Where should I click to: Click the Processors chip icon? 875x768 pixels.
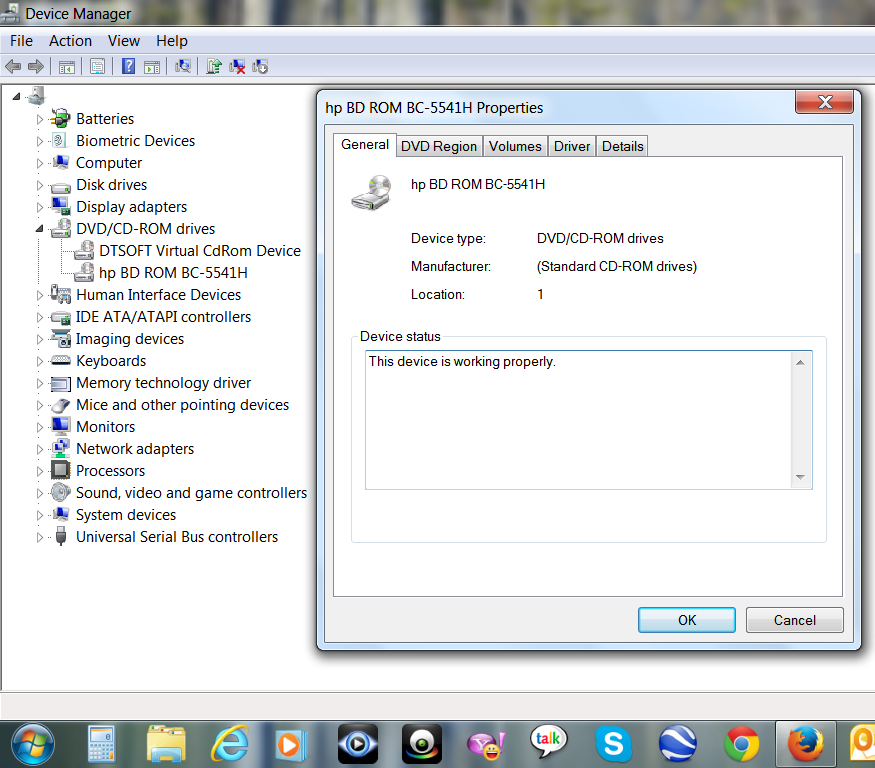pyautogui.click(x=60, y=470)
